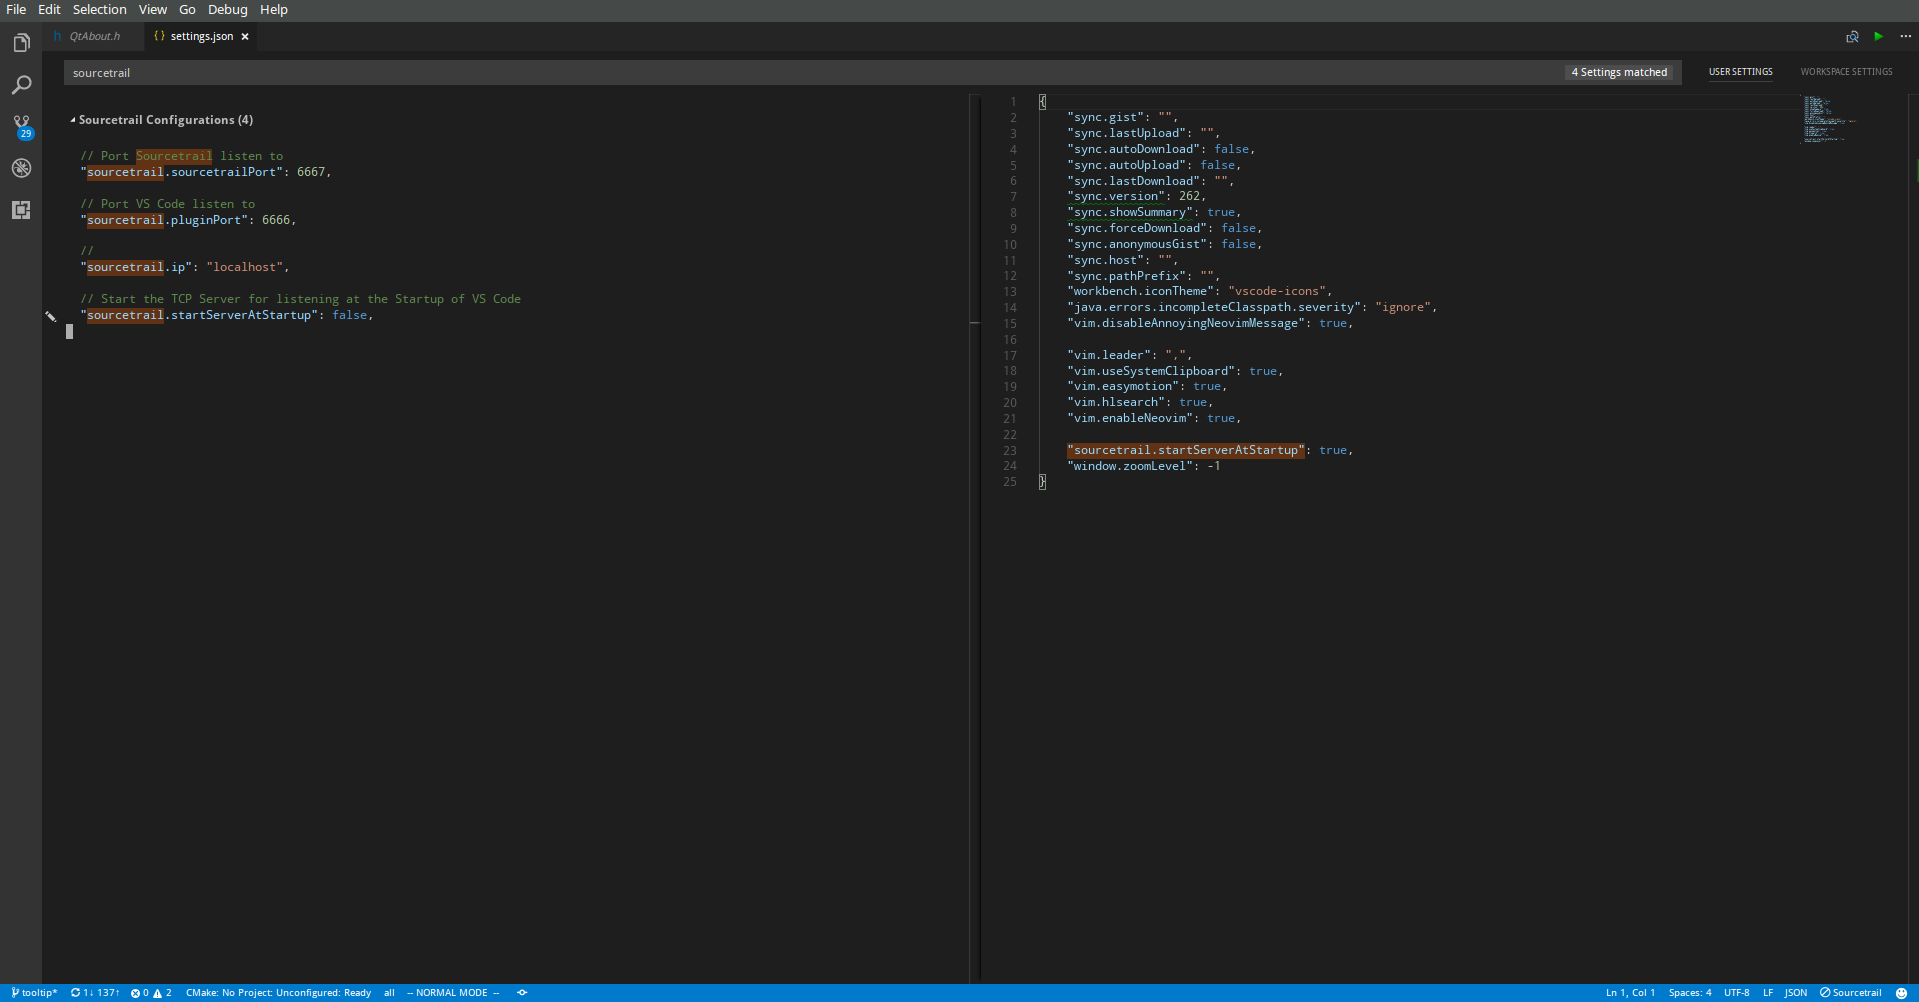Open the Explorer view in the activity bar
Viewport: 1919px width, 1002px height.
pyautogui.click(x=21, y=43)
